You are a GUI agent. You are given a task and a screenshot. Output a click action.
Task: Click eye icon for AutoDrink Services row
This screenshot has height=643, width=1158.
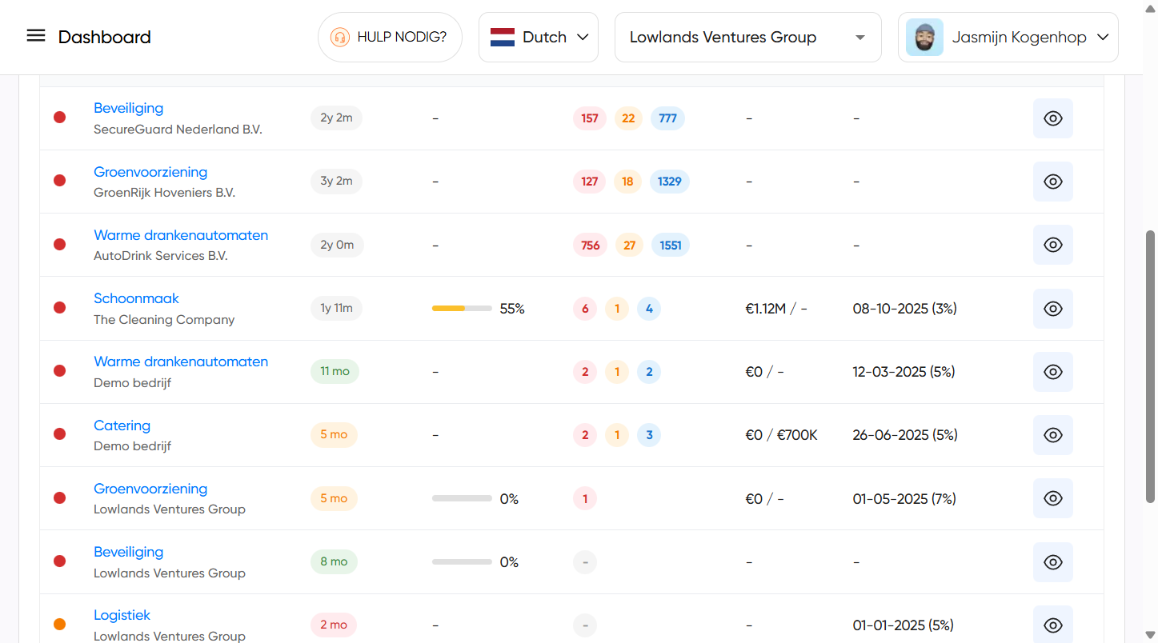click(1052, 245)
